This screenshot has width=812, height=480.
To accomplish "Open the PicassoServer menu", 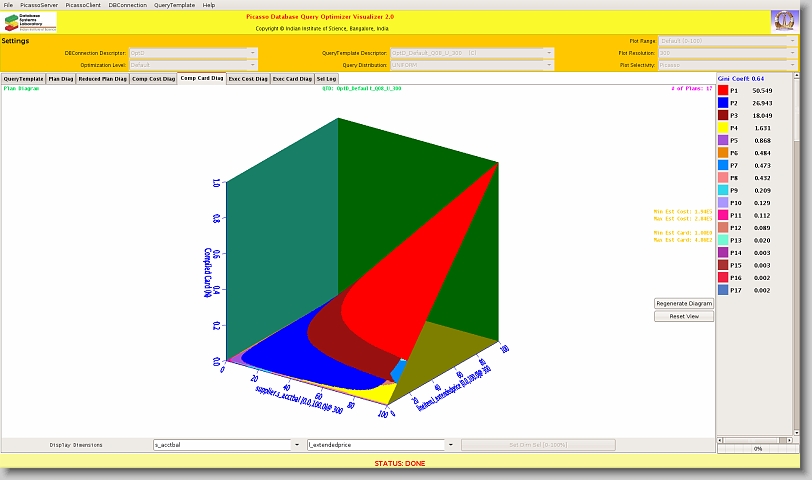I will pyautogui.click(x=39, y=5).
